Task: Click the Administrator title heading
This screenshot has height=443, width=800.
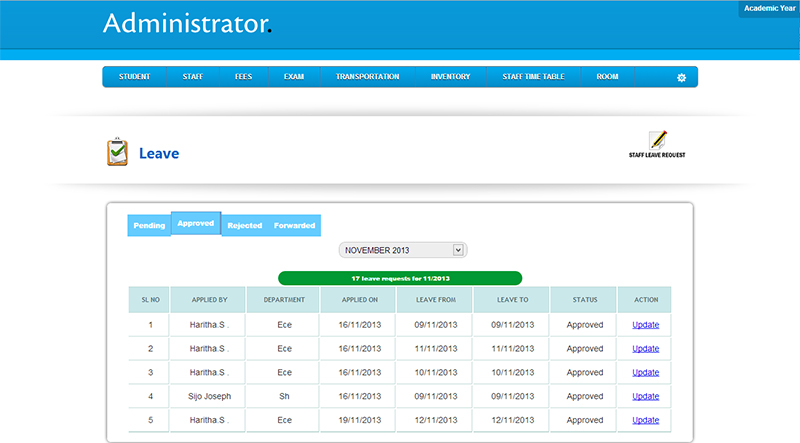Action: (187, 24)
